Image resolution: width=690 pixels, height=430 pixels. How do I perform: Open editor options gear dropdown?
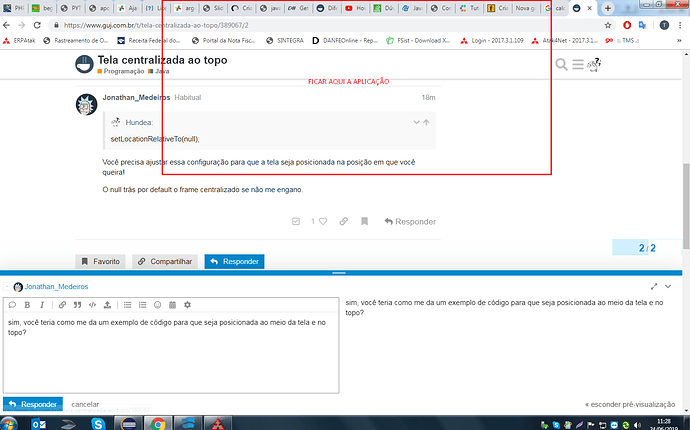[x=187, y=305]
